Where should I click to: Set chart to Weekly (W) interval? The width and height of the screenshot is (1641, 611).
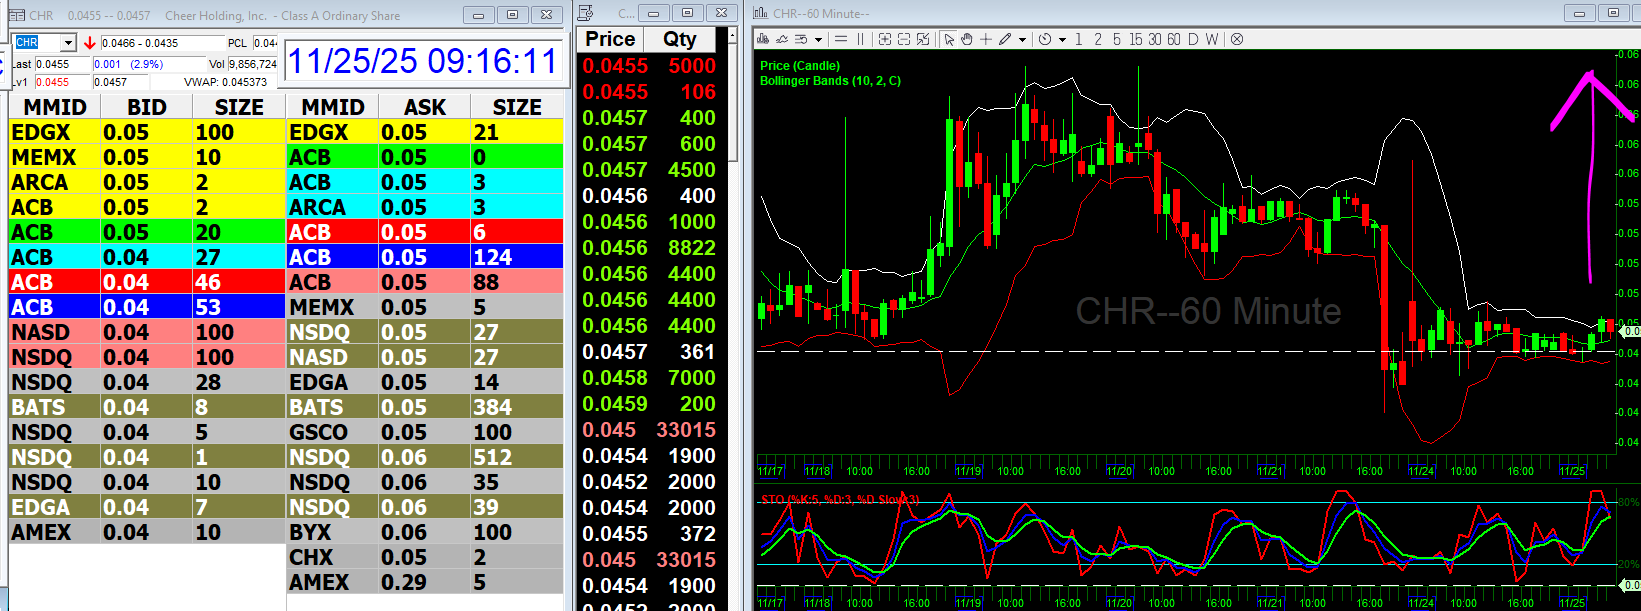pos(1212,39)
